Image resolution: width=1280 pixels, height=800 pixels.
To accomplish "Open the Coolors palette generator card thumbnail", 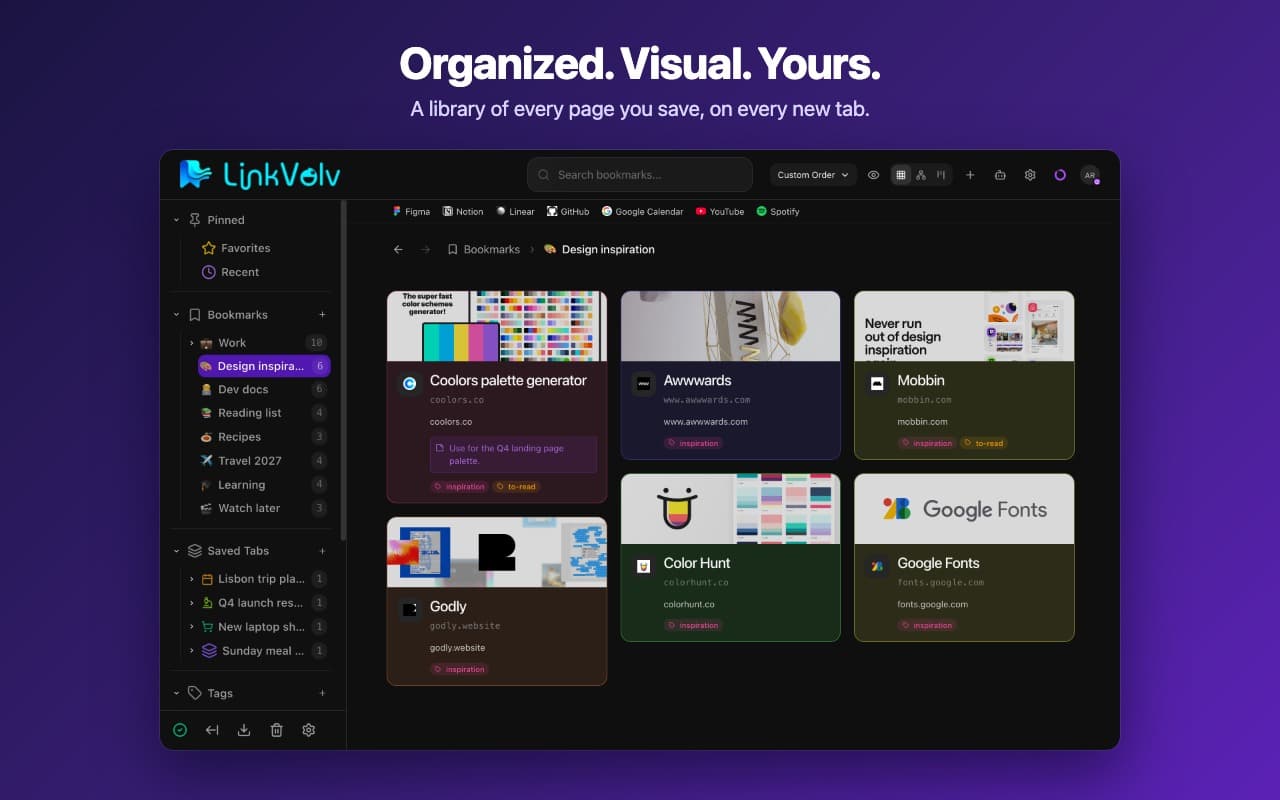I will 497,326.
